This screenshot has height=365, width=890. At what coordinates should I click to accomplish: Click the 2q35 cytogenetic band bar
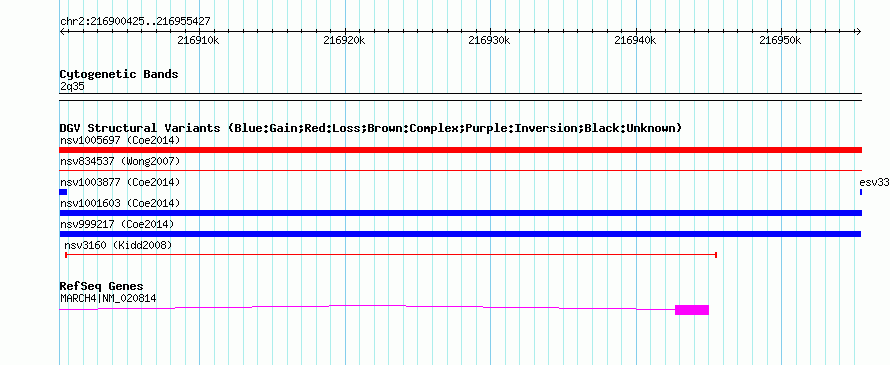(460, 97)
